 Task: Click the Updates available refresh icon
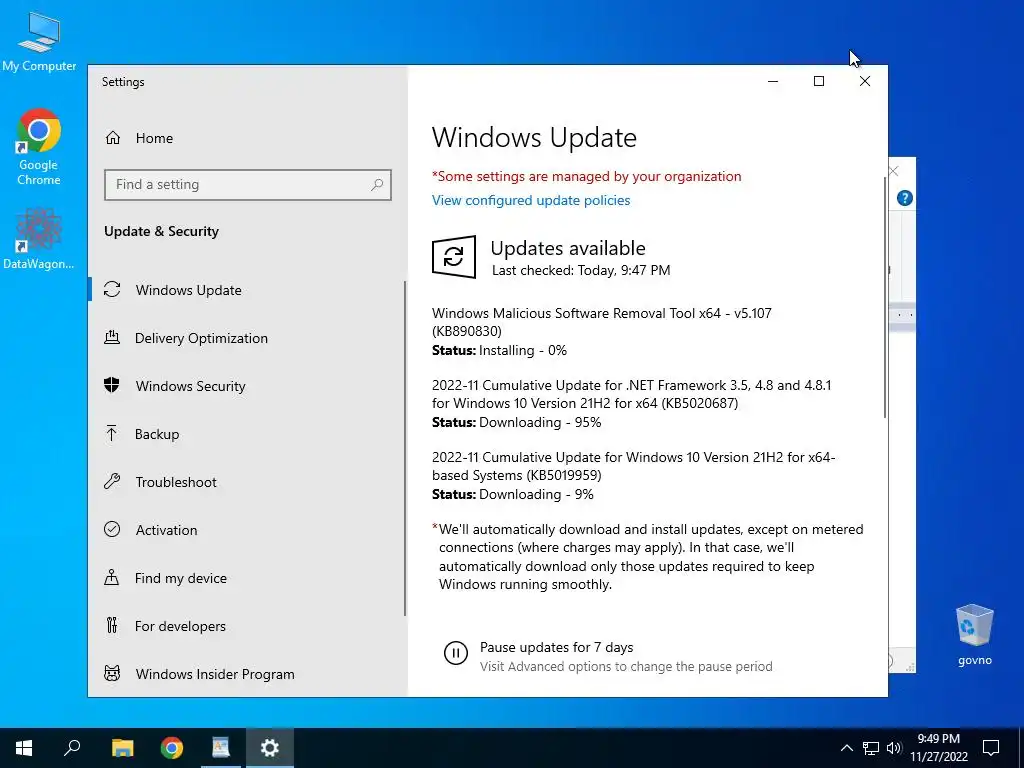(x=454, y=257)
